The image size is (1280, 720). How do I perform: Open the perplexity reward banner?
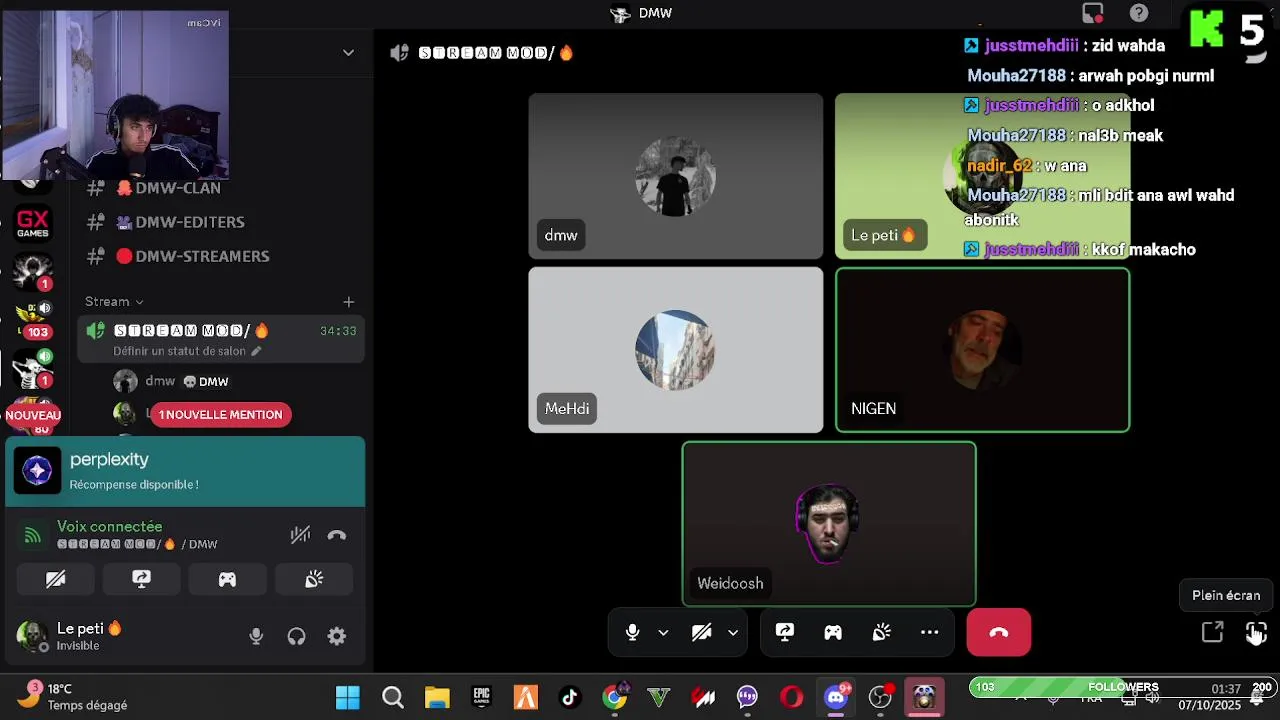185,472
